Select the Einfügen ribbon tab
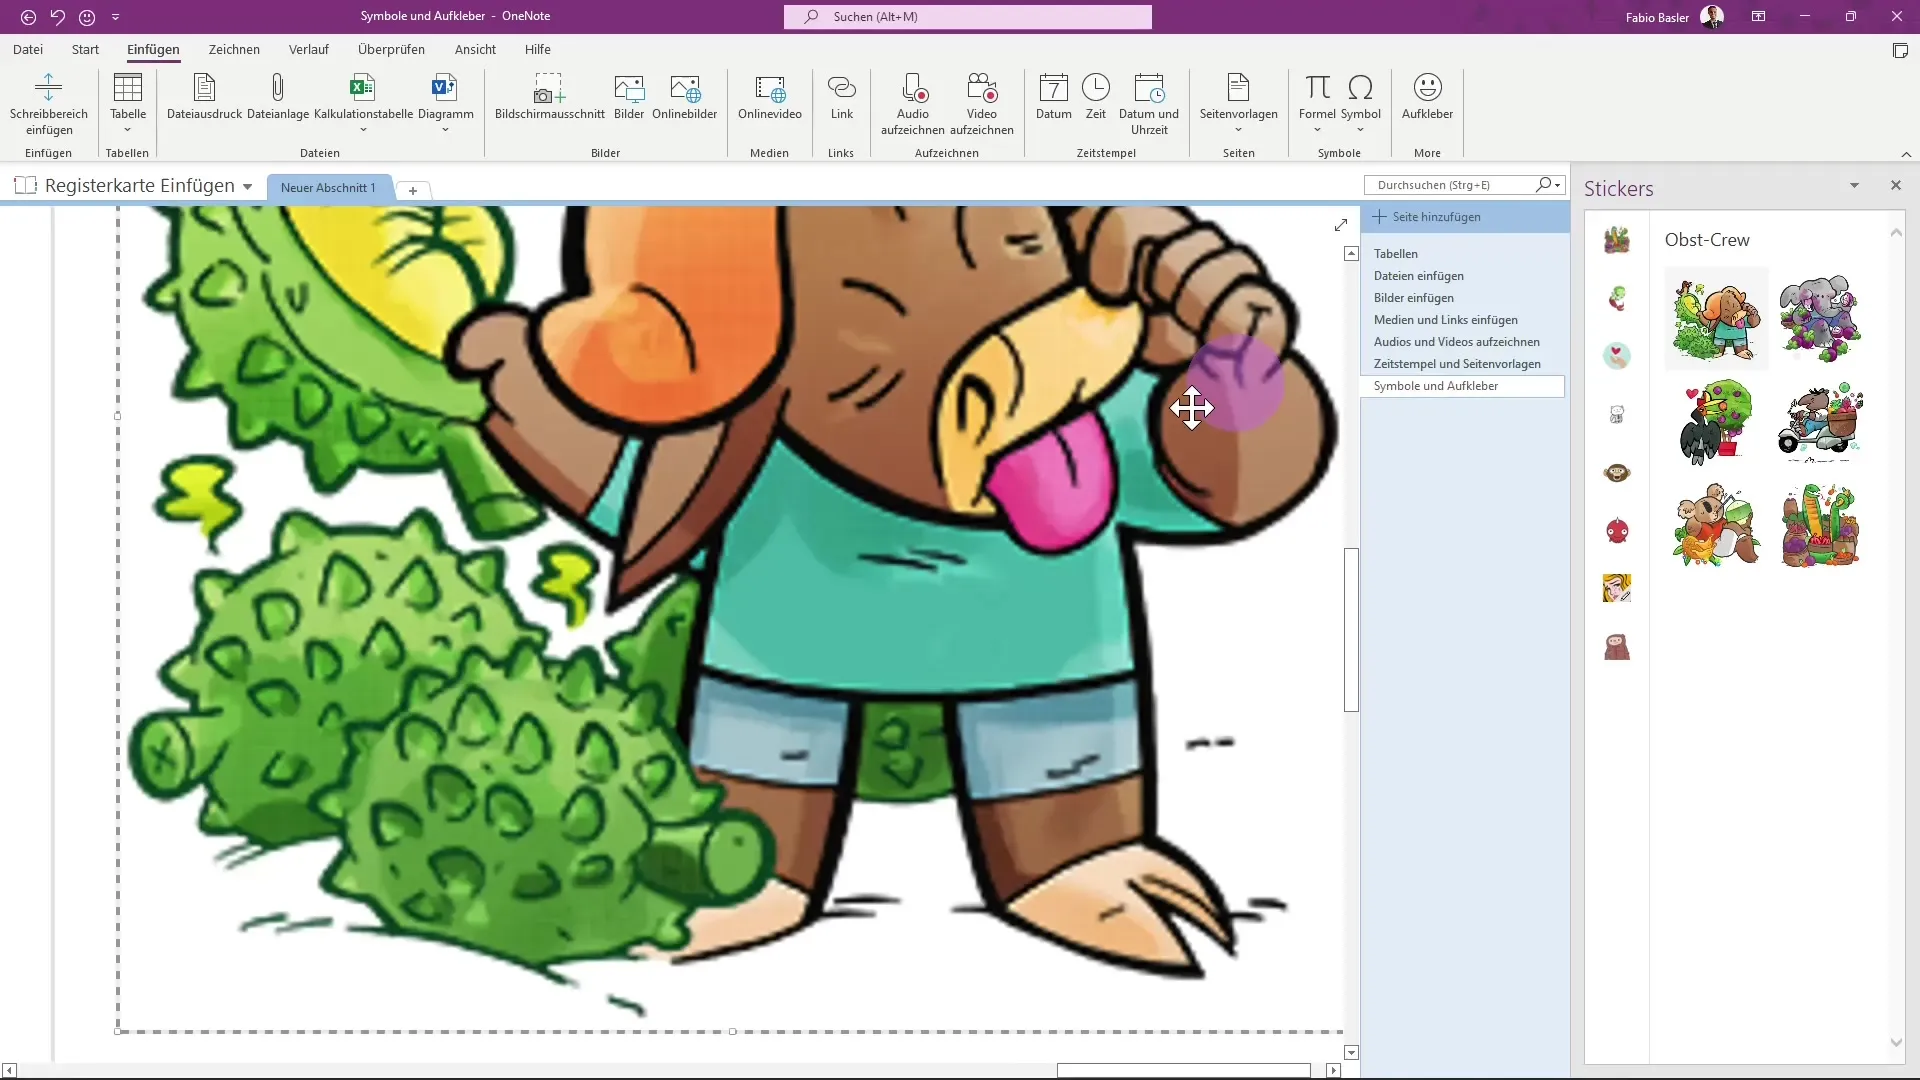This screenshot has height=1080, width=1920. [153, 50]
